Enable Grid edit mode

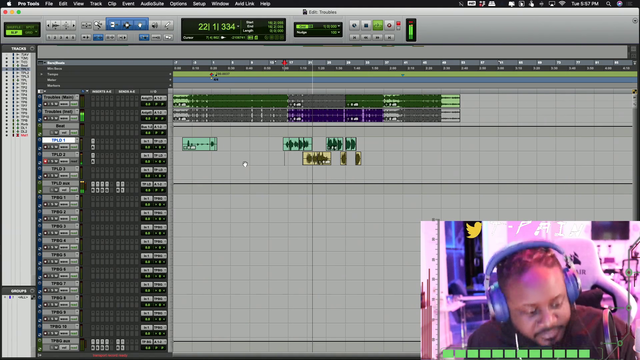coord(29,32)
